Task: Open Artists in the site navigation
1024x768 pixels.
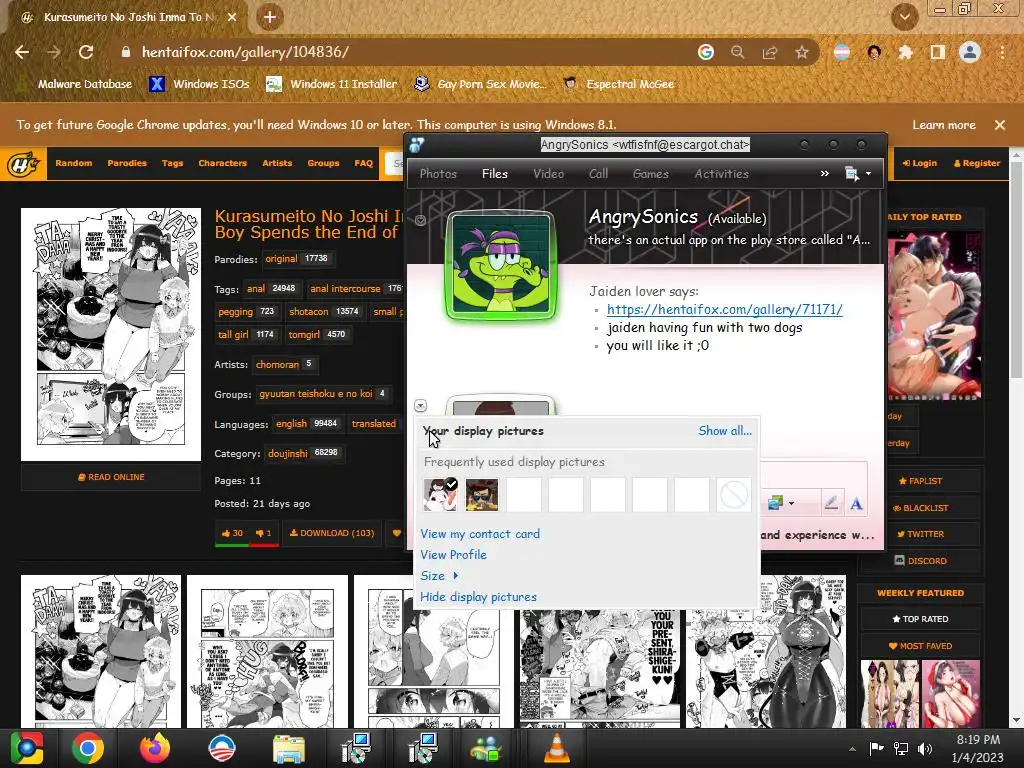Action: tap(277, 163)
